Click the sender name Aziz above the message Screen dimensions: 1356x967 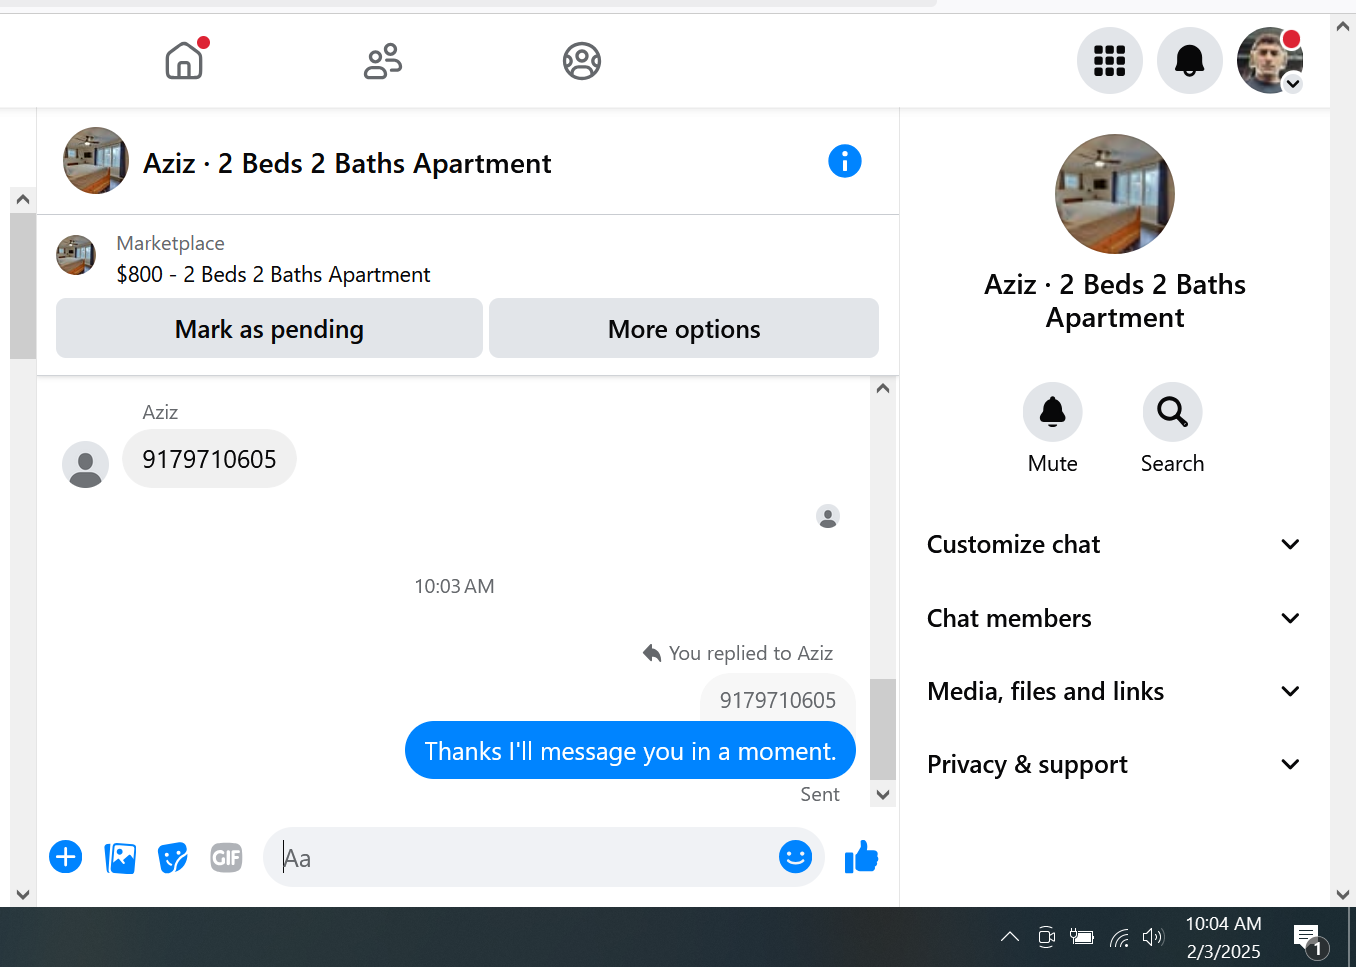(x=160, y=412)
